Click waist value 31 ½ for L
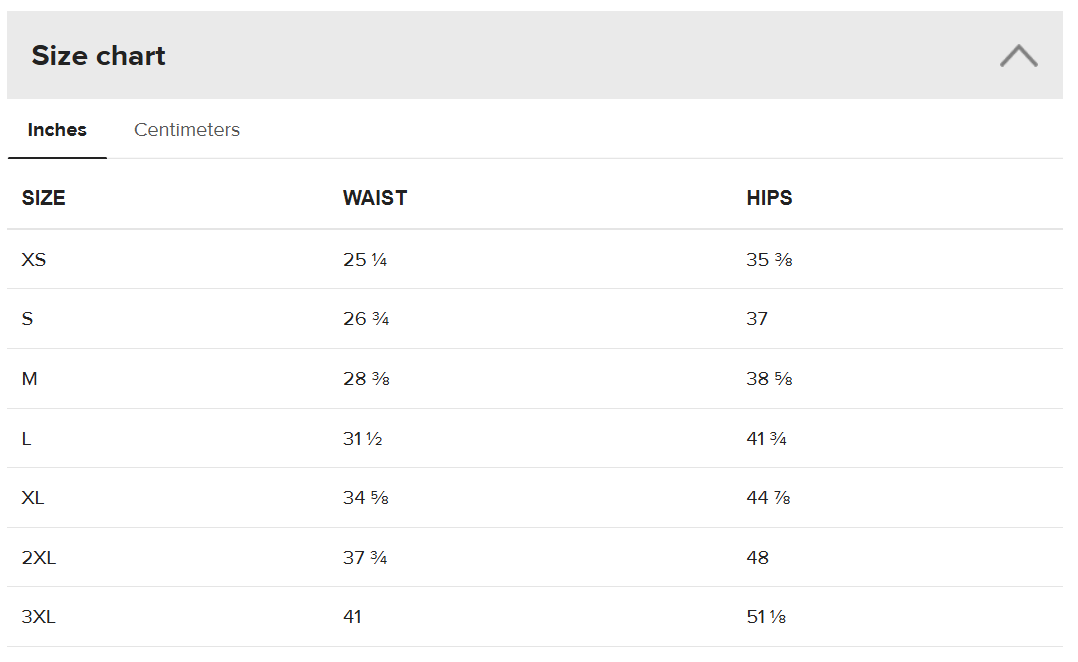The image size is (1078, 662). (x=362, y=439)
